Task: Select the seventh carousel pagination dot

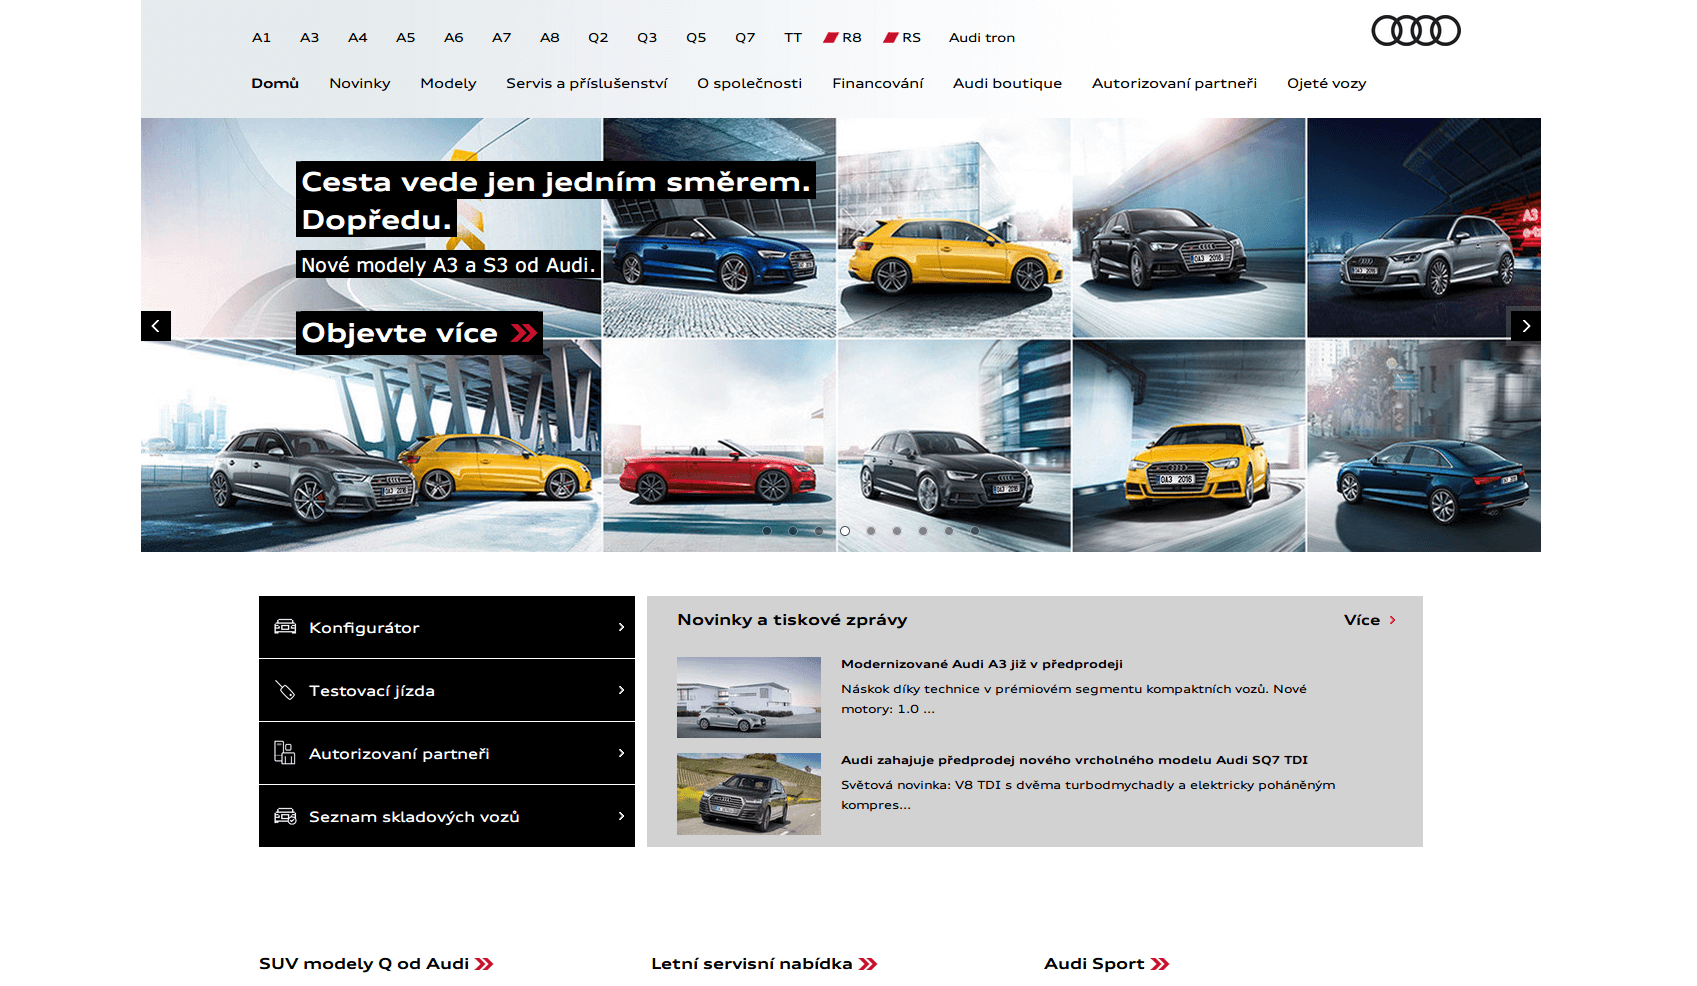Action: [x=923, y=531]
